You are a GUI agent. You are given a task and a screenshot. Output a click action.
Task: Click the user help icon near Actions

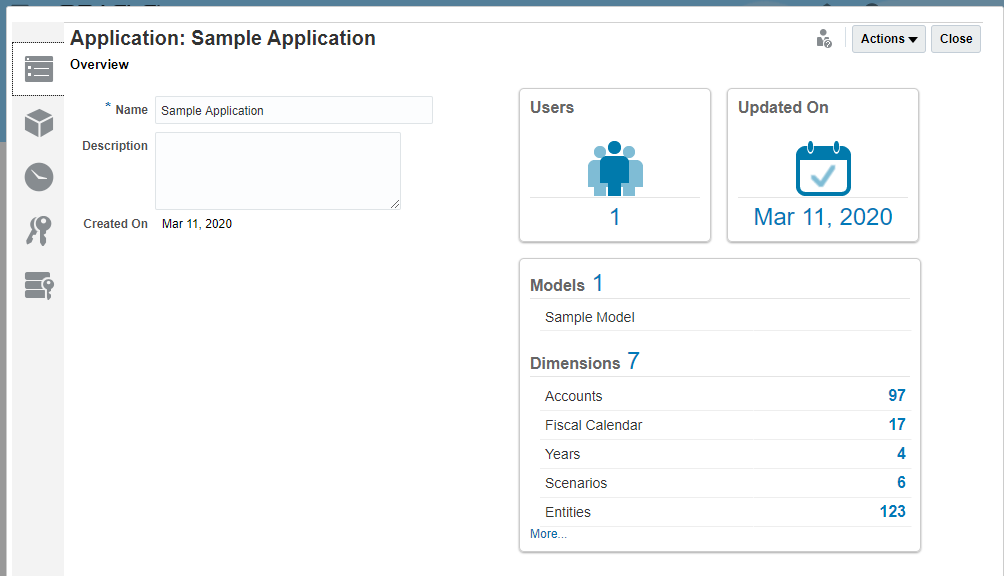point(824,38)
